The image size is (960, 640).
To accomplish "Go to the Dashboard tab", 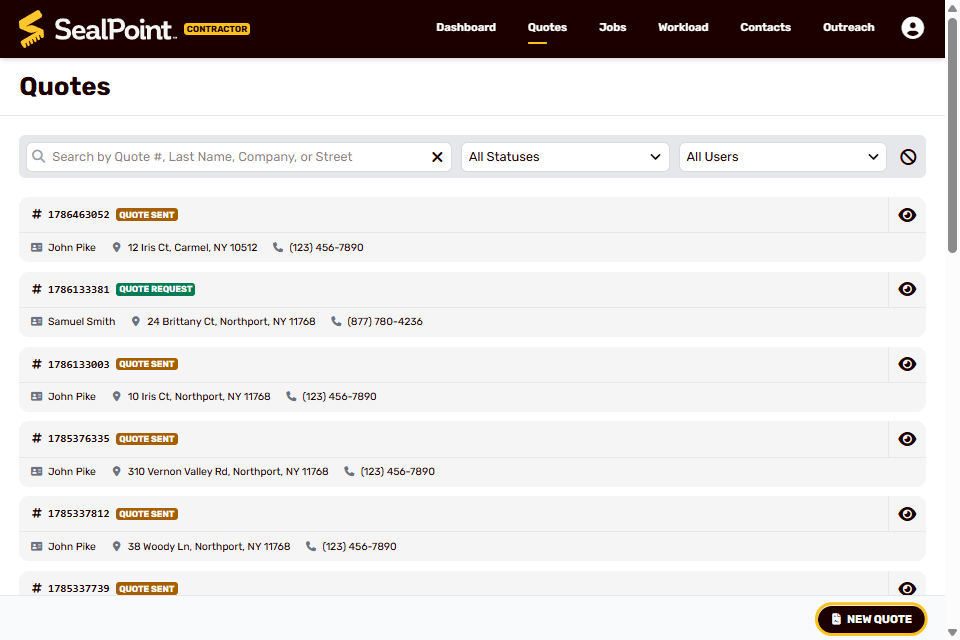I will [x=466, y=27].
